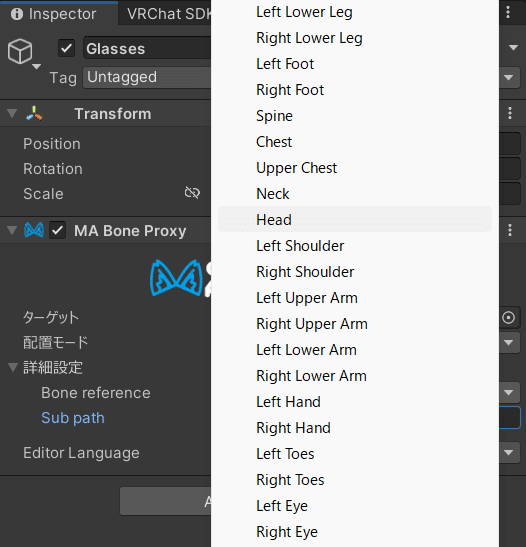Viewport: 526px width, 547px height.
Task: Choose Right Lower Leg bone
Action: coord(355,38)
